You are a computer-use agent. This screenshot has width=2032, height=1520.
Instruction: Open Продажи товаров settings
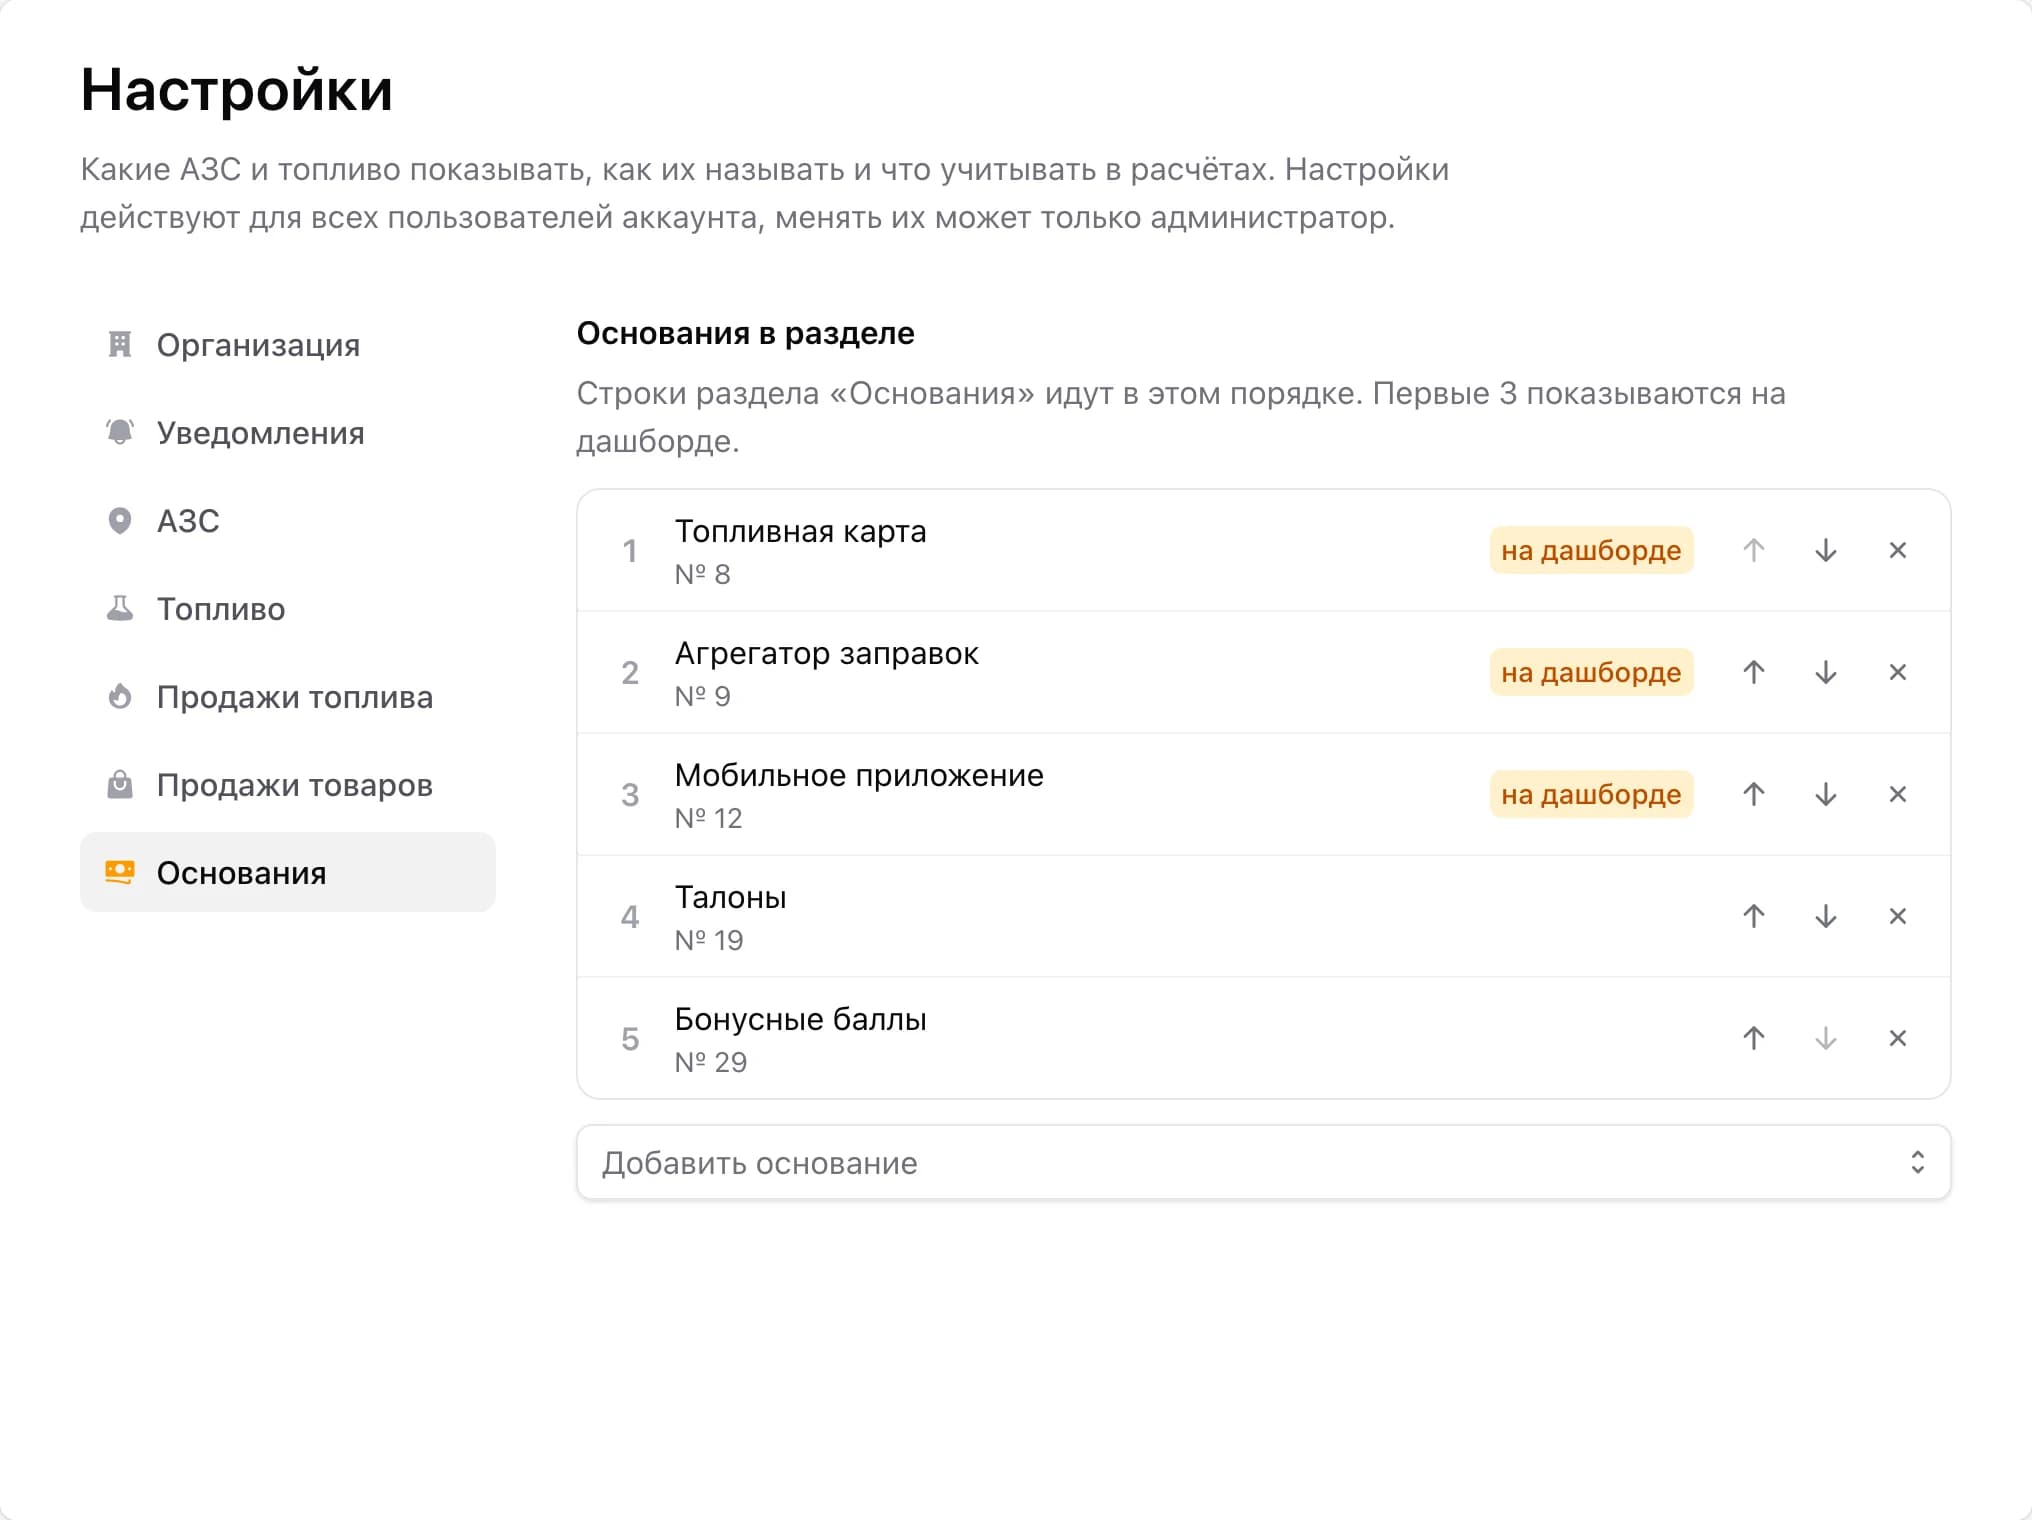click(288, 784)
